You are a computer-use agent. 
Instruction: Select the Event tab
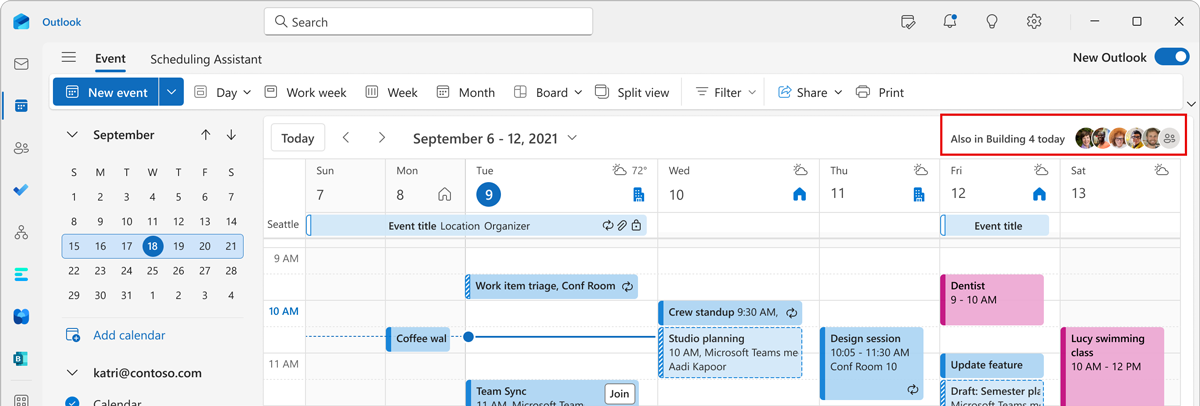tap(110, 58)
